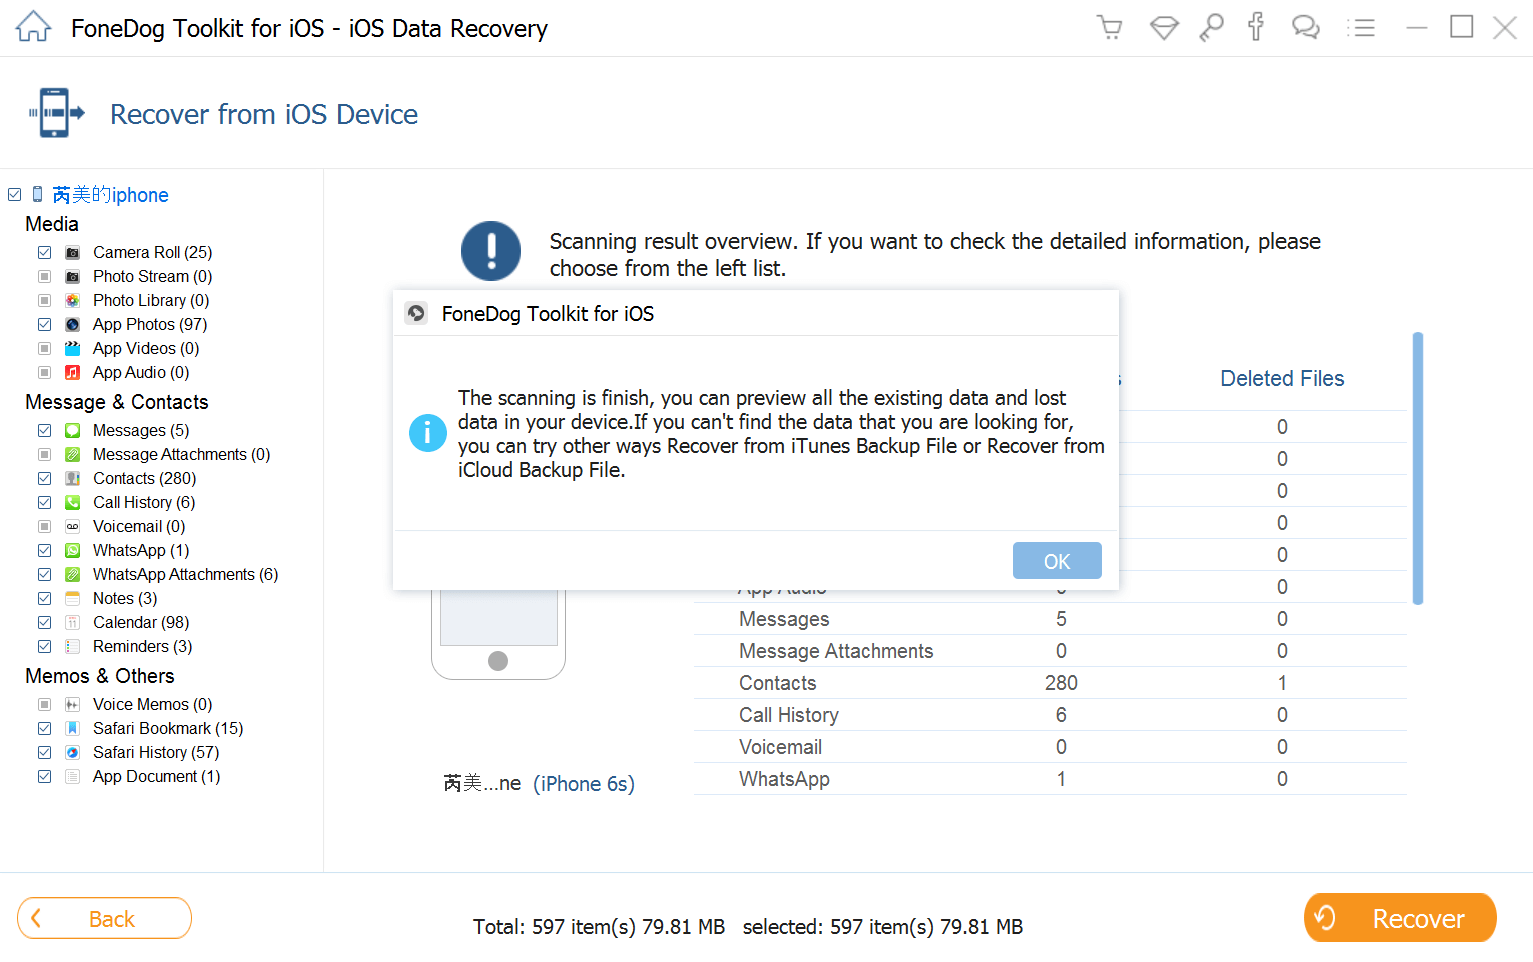Select the Safari History icon
The height and width of the screenshot is (962, 1533).
tap(73, 753)
